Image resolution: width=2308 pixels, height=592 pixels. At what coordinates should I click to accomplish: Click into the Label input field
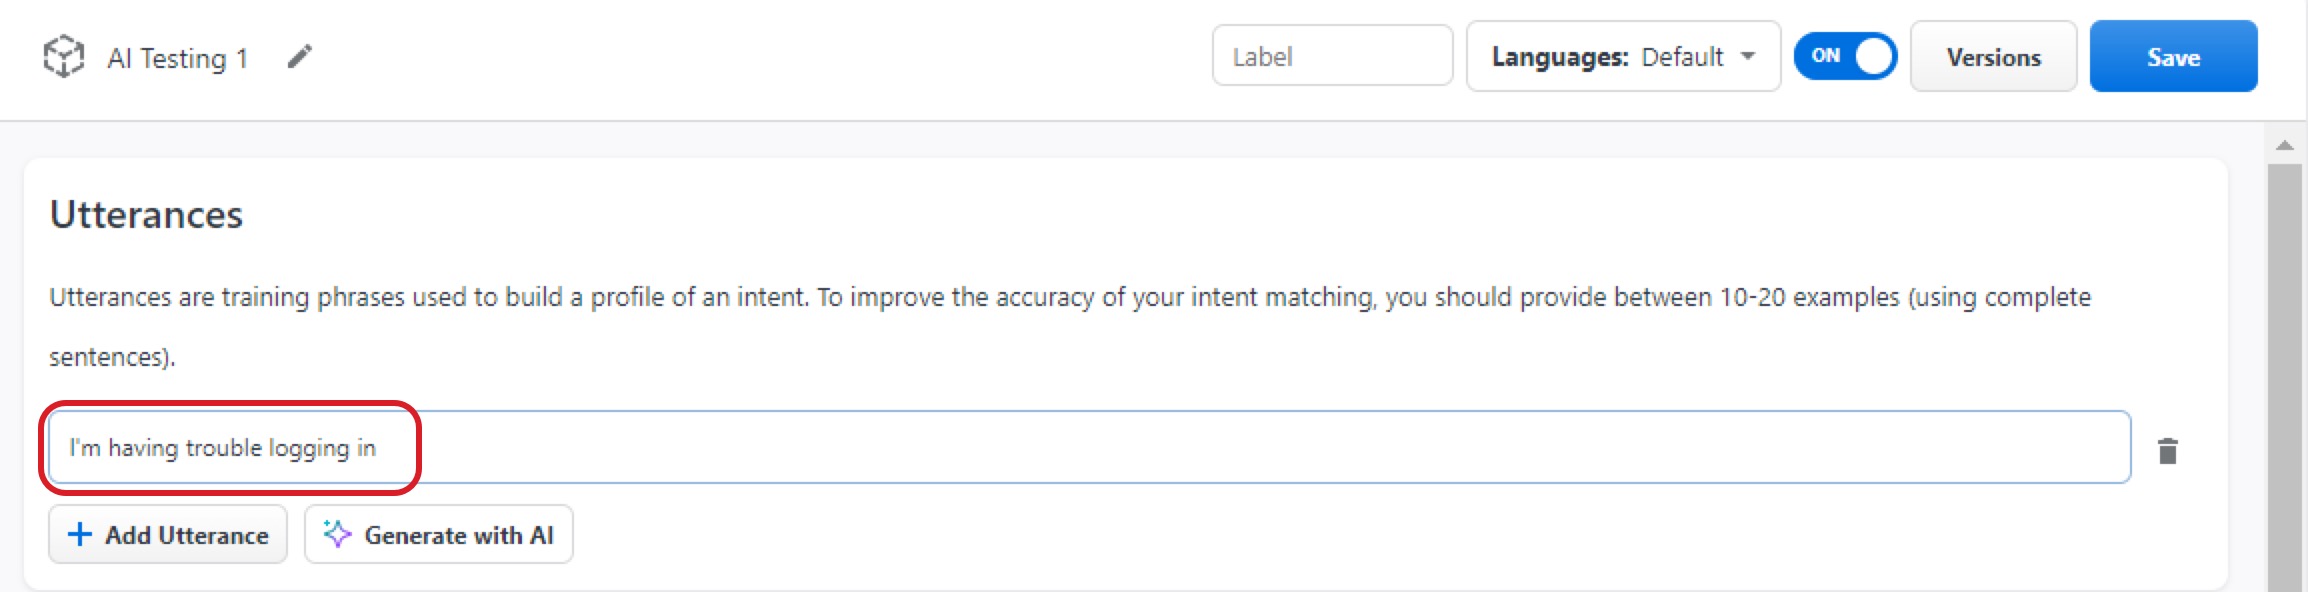coord(1331,57)
